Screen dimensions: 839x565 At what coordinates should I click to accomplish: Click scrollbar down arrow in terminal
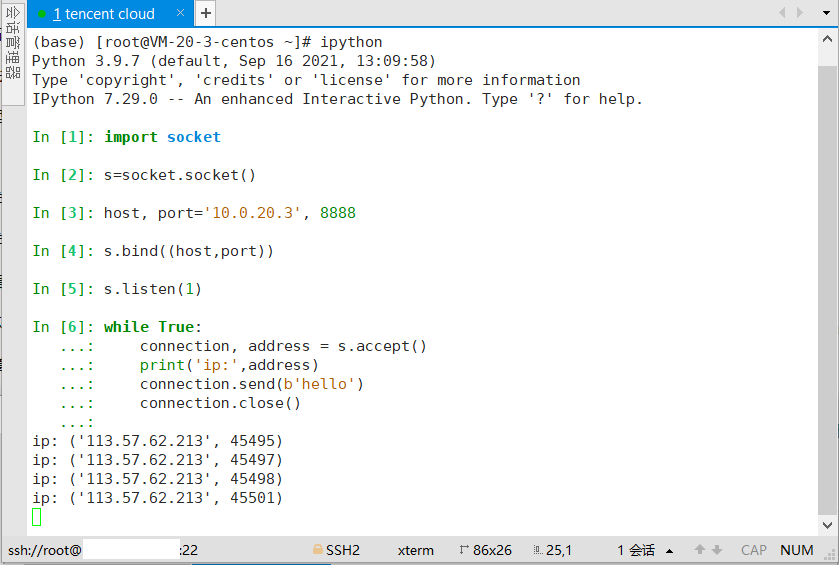click(x=827, y=525)
